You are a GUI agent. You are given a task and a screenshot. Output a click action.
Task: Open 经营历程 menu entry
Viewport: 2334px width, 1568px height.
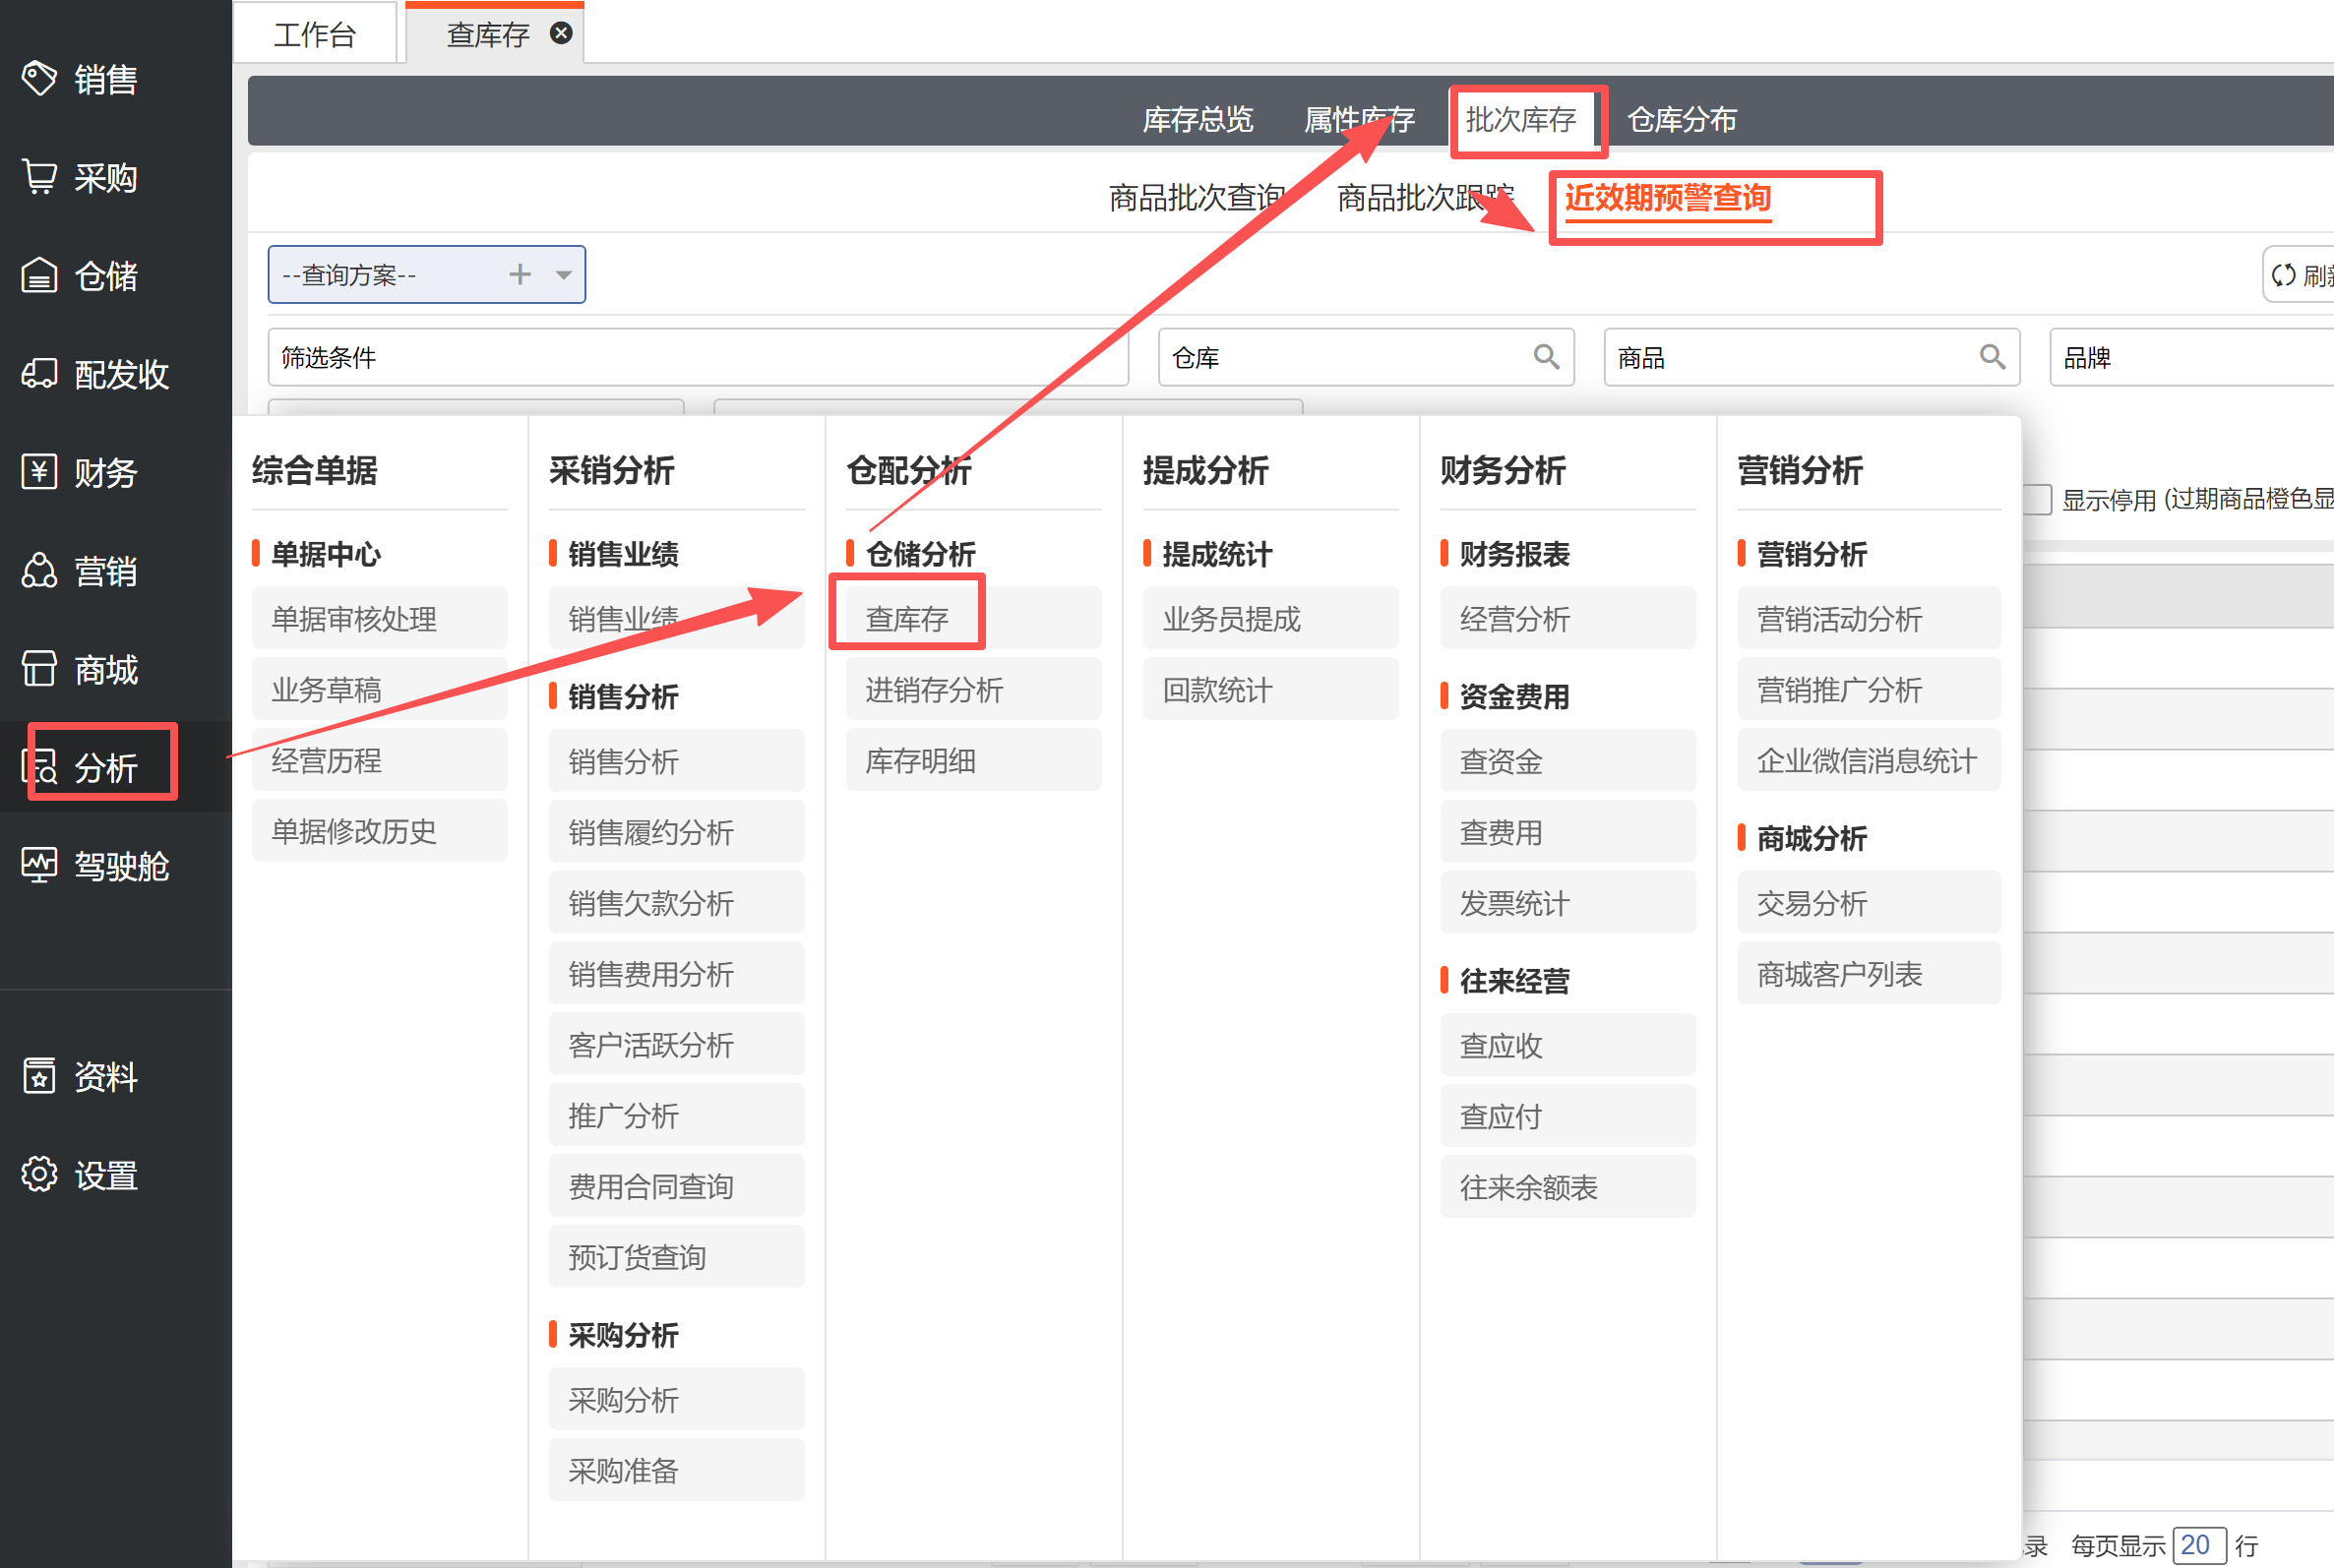(380, 760)
